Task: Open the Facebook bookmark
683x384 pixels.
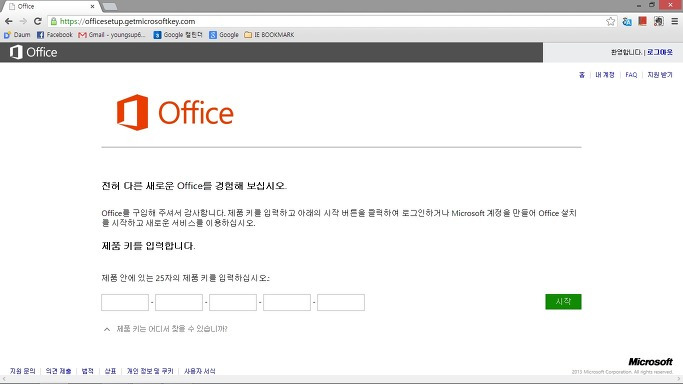Action: 54,34
